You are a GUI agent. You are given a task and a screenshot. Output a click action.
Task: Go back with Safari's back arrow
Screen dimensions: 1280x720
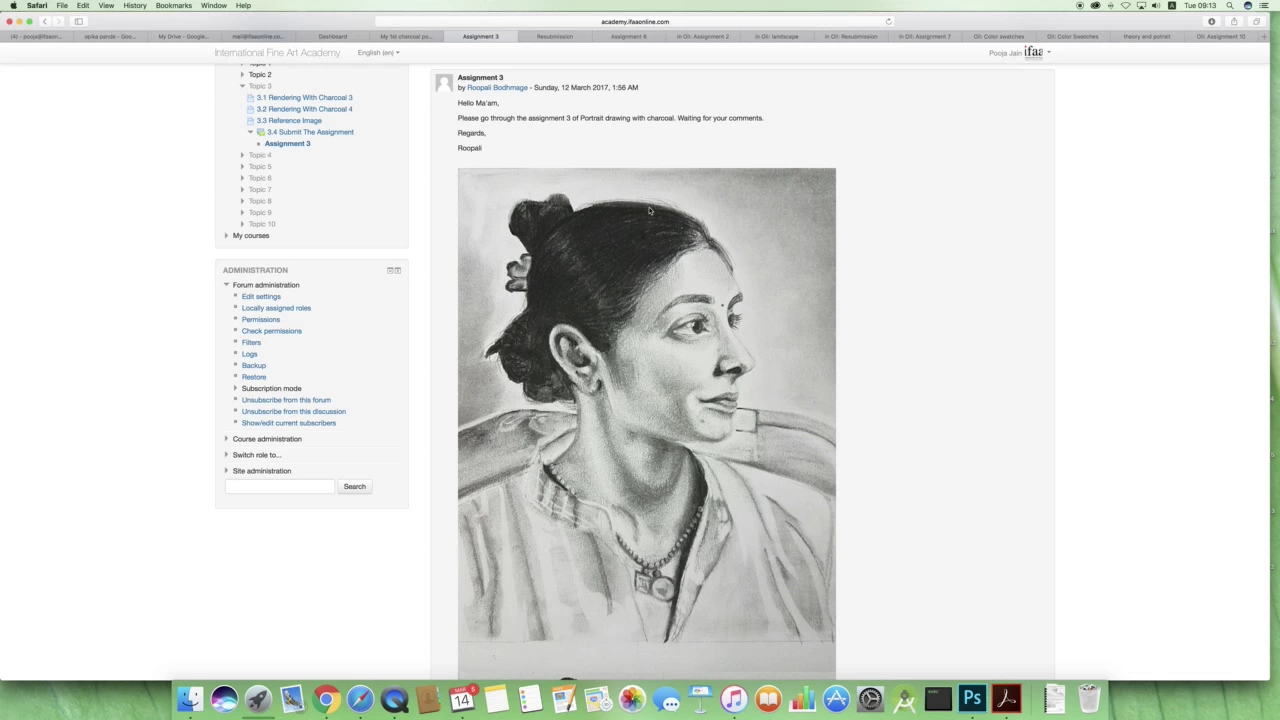point(44,21)
